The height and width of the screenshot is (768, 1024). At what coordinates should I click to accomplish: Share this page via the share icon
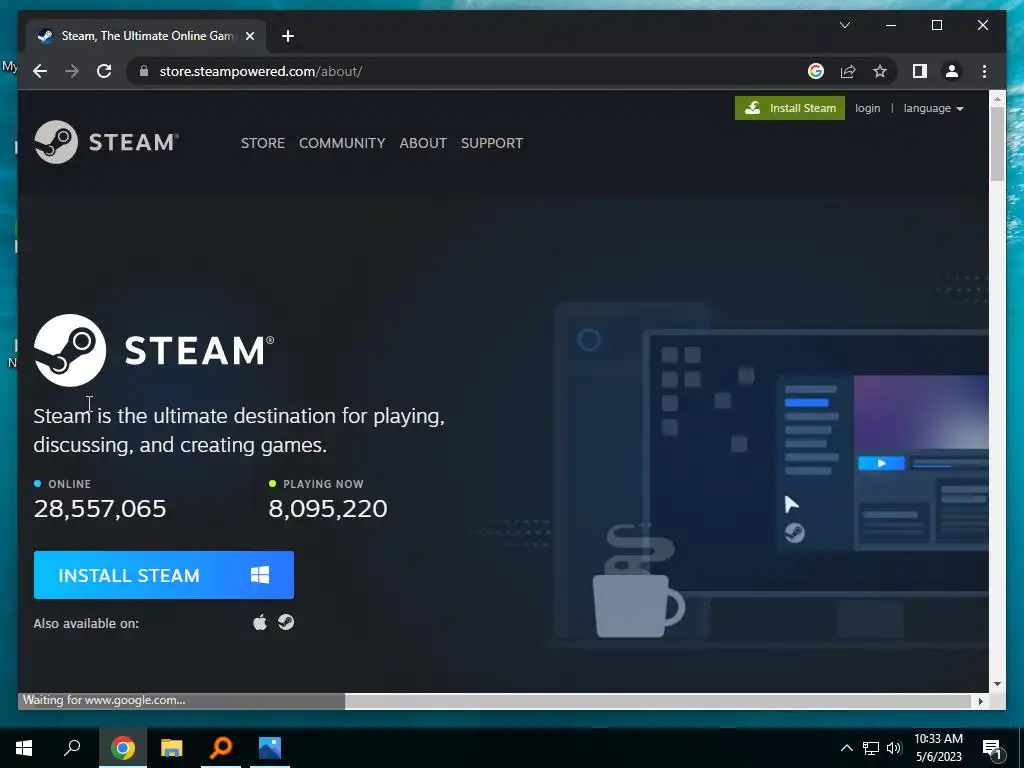point(848,71)
